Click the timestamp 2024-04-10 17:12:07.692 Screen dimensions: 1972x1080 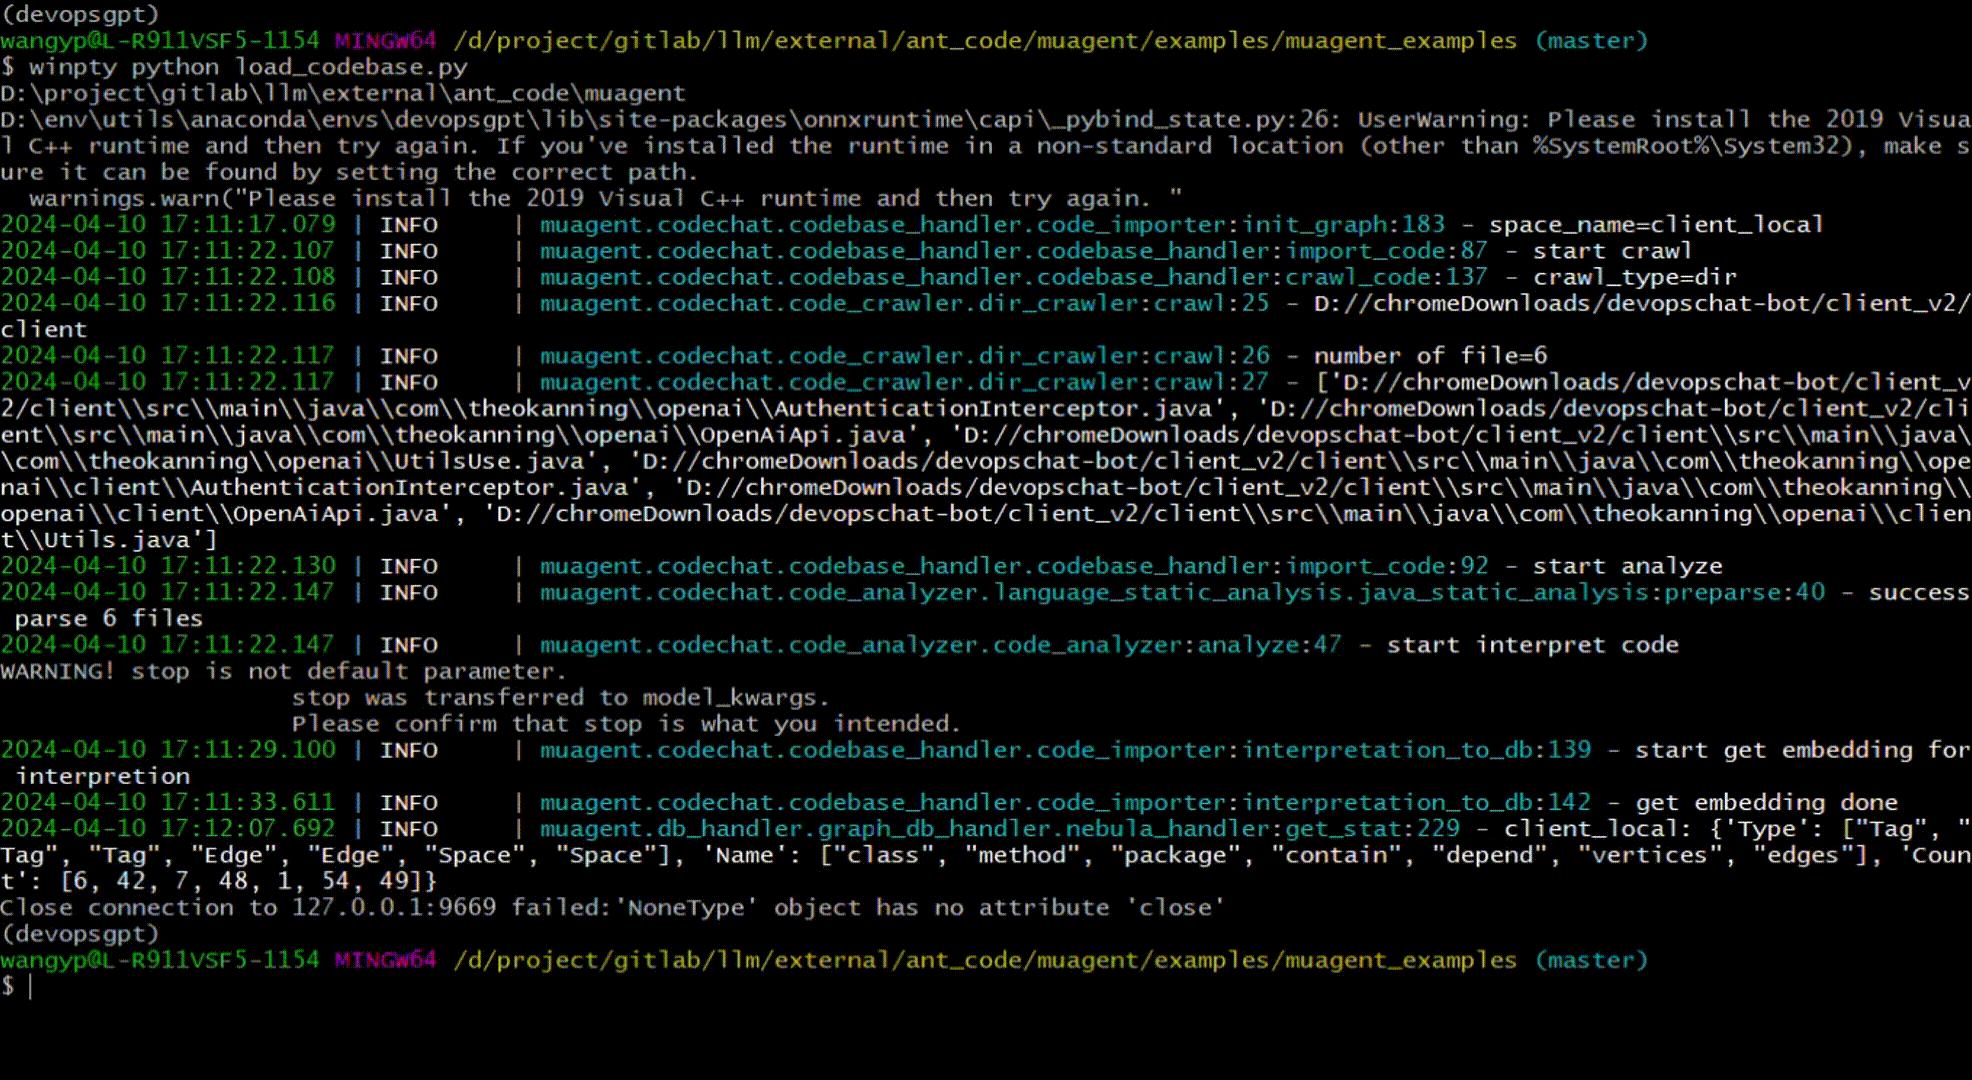pos(168,829)
